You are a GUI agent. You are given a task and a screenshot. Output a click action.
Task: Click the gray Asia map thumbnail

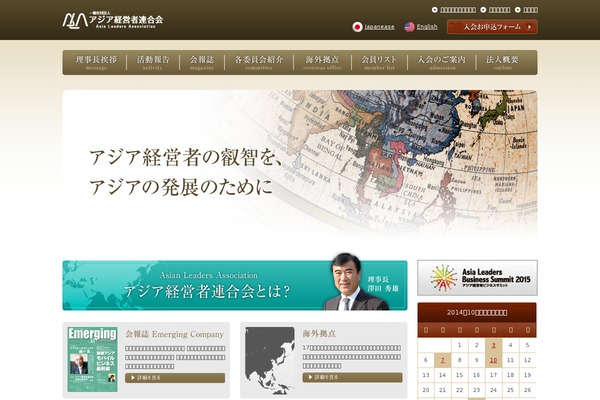point(270,361)
